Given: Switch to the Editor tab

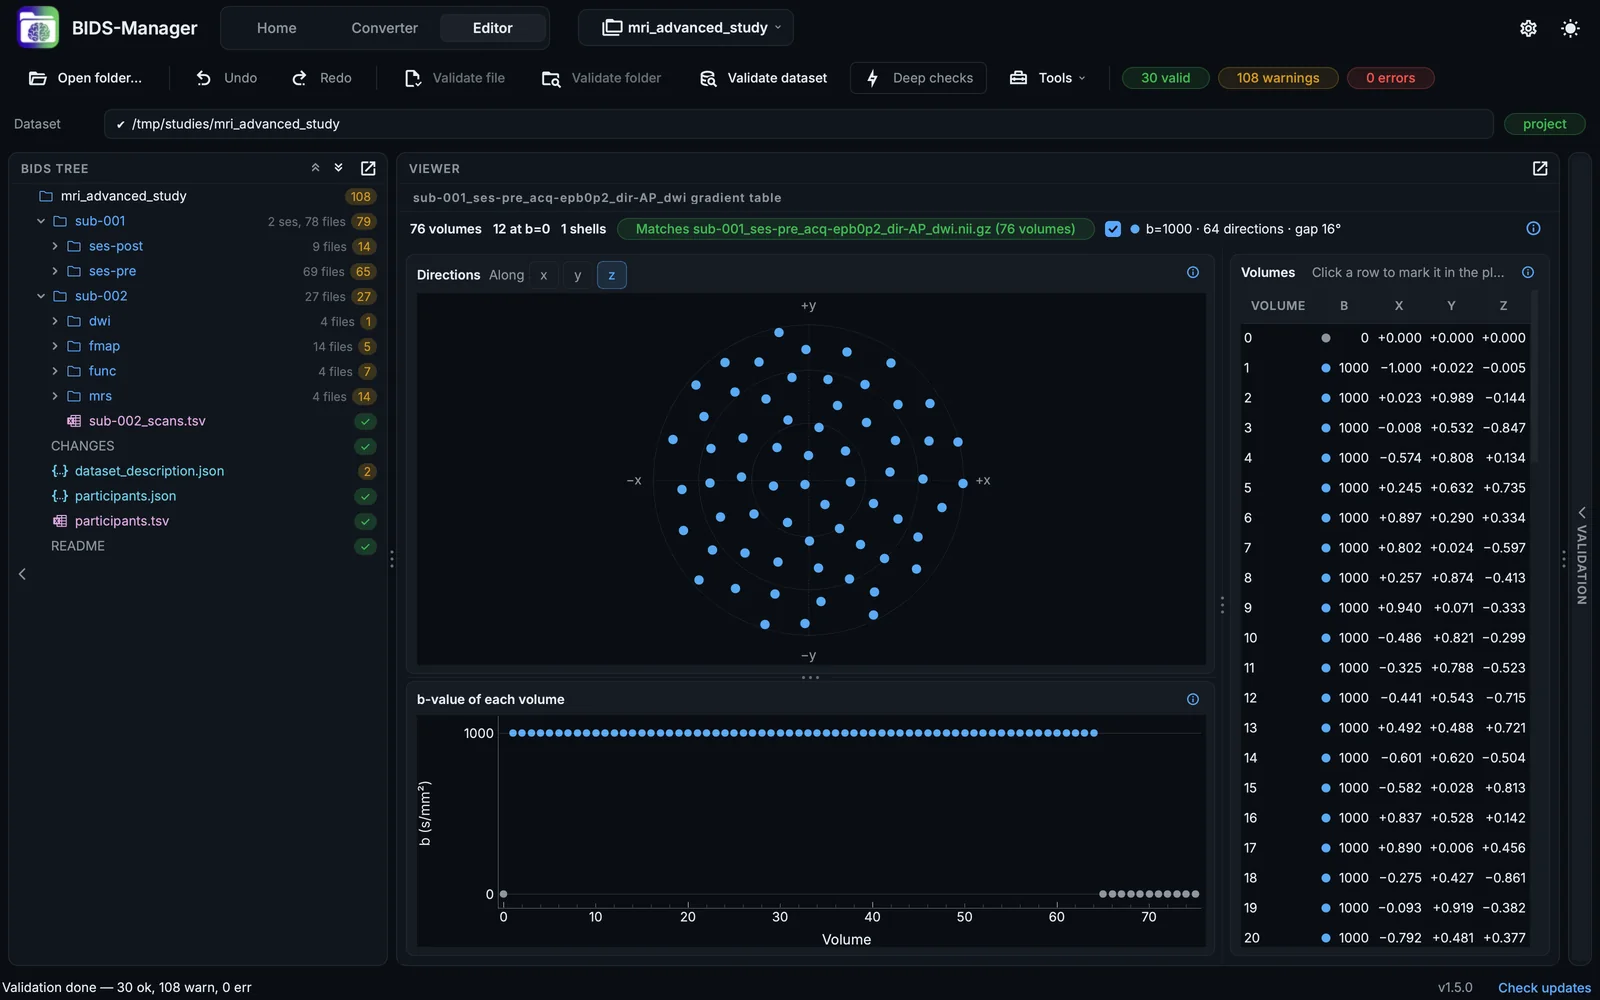Looking at the screenshot, I should point(492,28).
